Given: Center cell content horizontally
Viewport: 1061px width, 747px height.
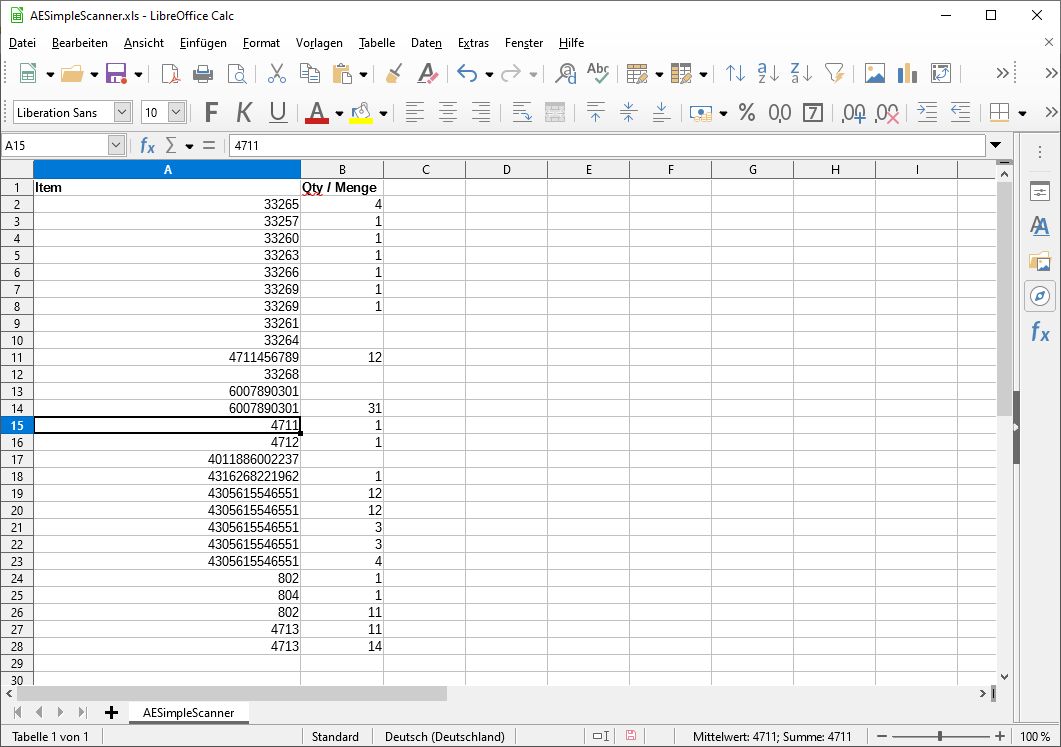Looking at the screenshot, I should pyautogui.click(x=448, y=112).
